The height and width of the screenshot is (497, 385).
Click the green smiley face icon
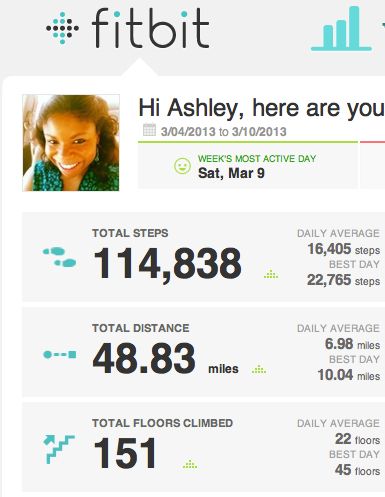click(182, 166)
